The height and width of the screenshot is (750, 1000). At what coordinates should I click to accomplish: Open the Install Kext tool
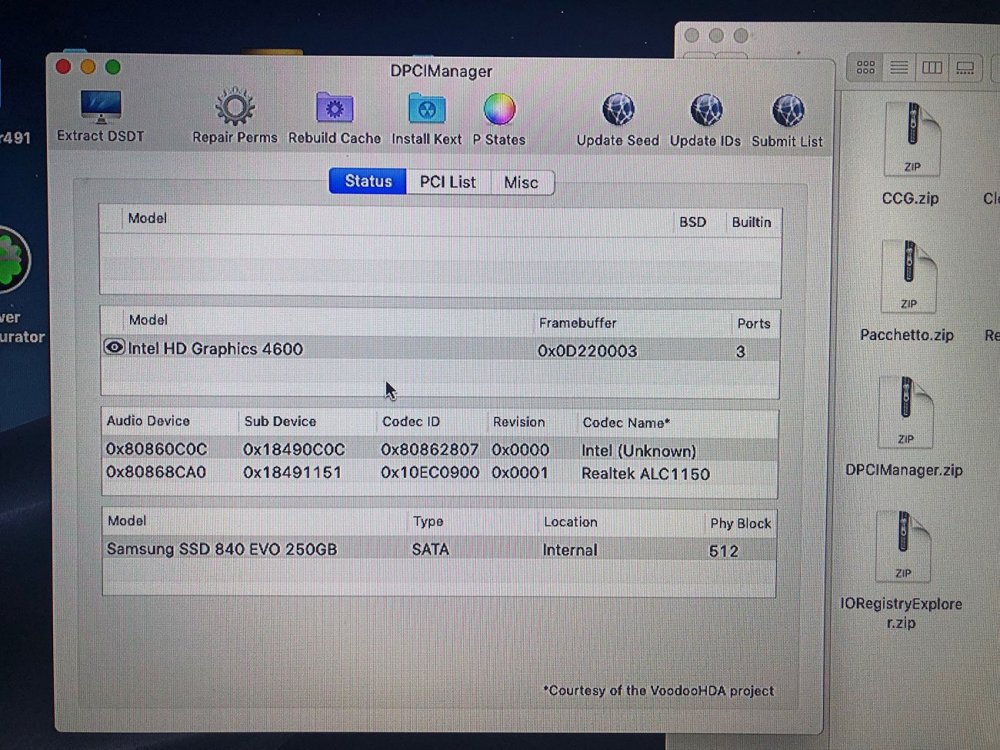pos(426,110)
